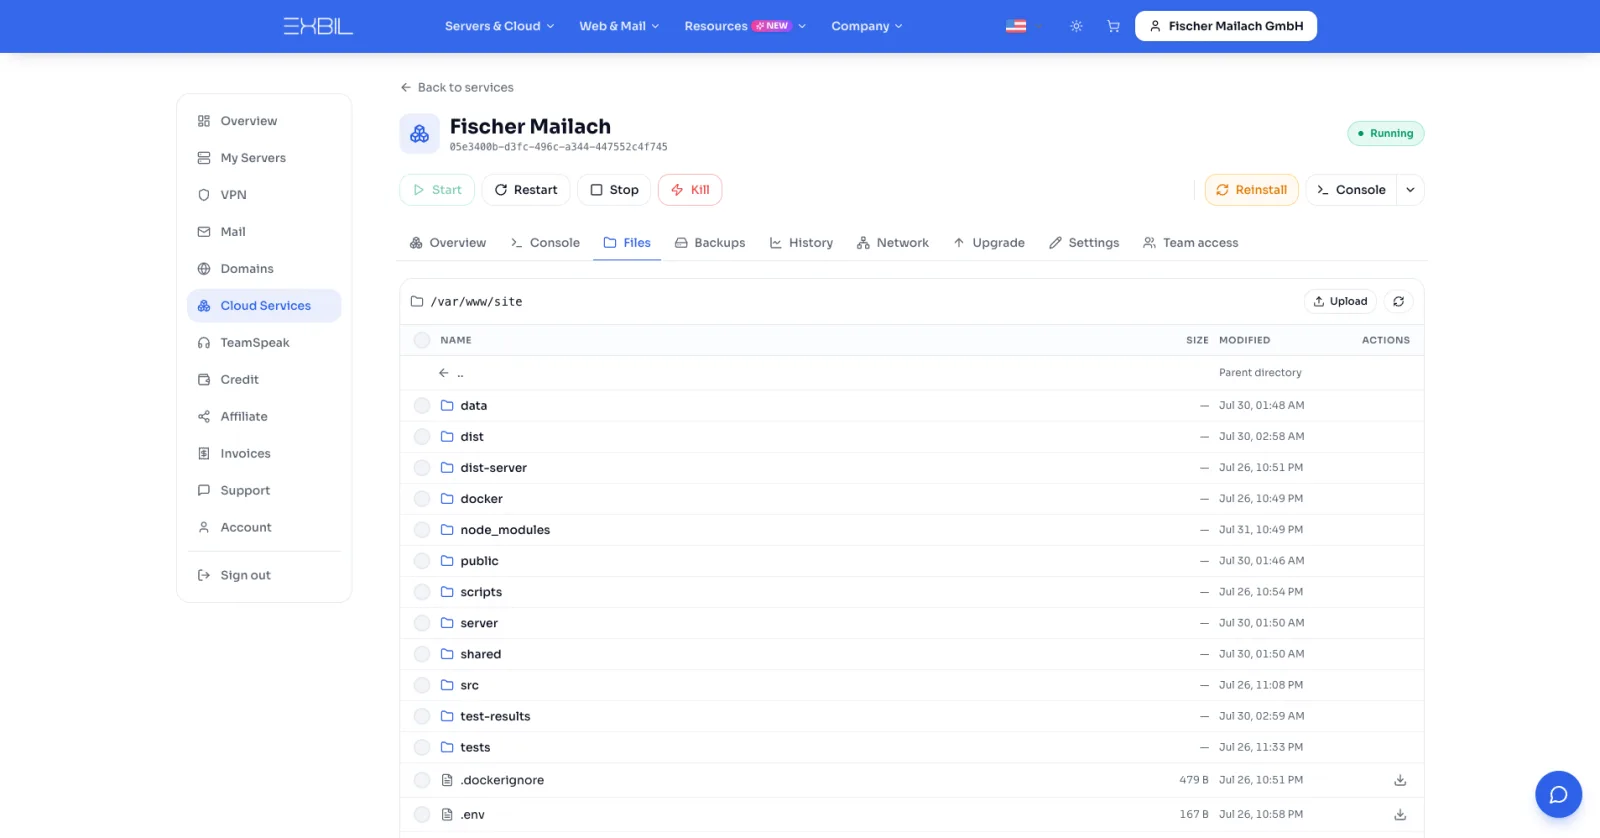Open Invoices in the sidebar
Screen dimensions: 1600x838
[x=264, y=454]
